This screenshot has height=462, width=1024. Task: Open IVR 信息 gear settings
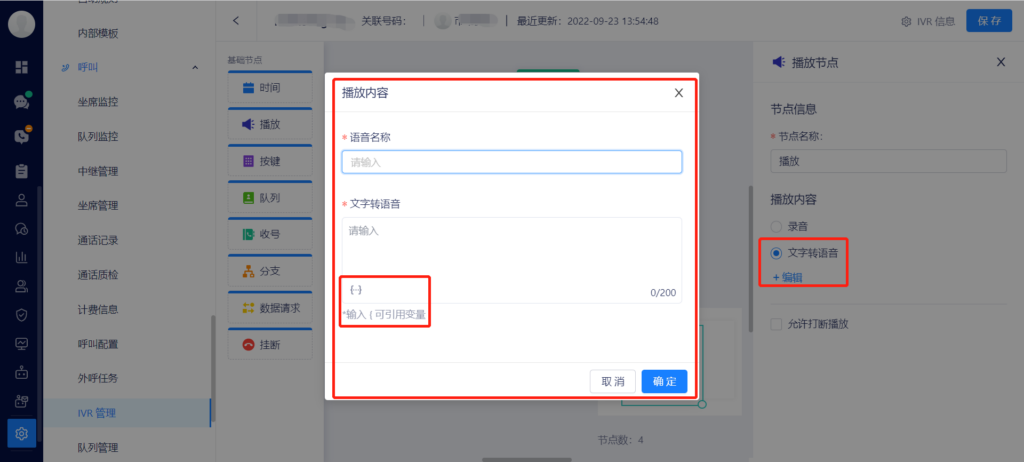[x=927, y=21]
